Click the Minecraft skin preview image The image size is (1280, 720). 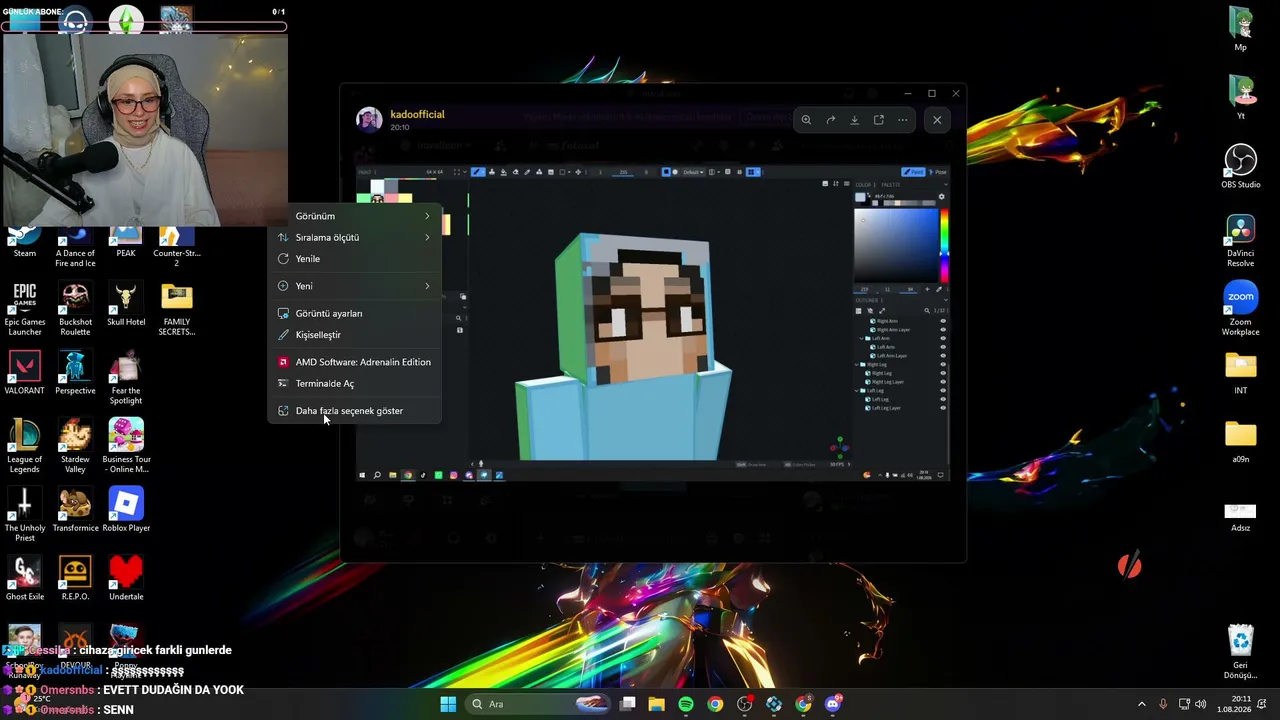pos(652,324)
